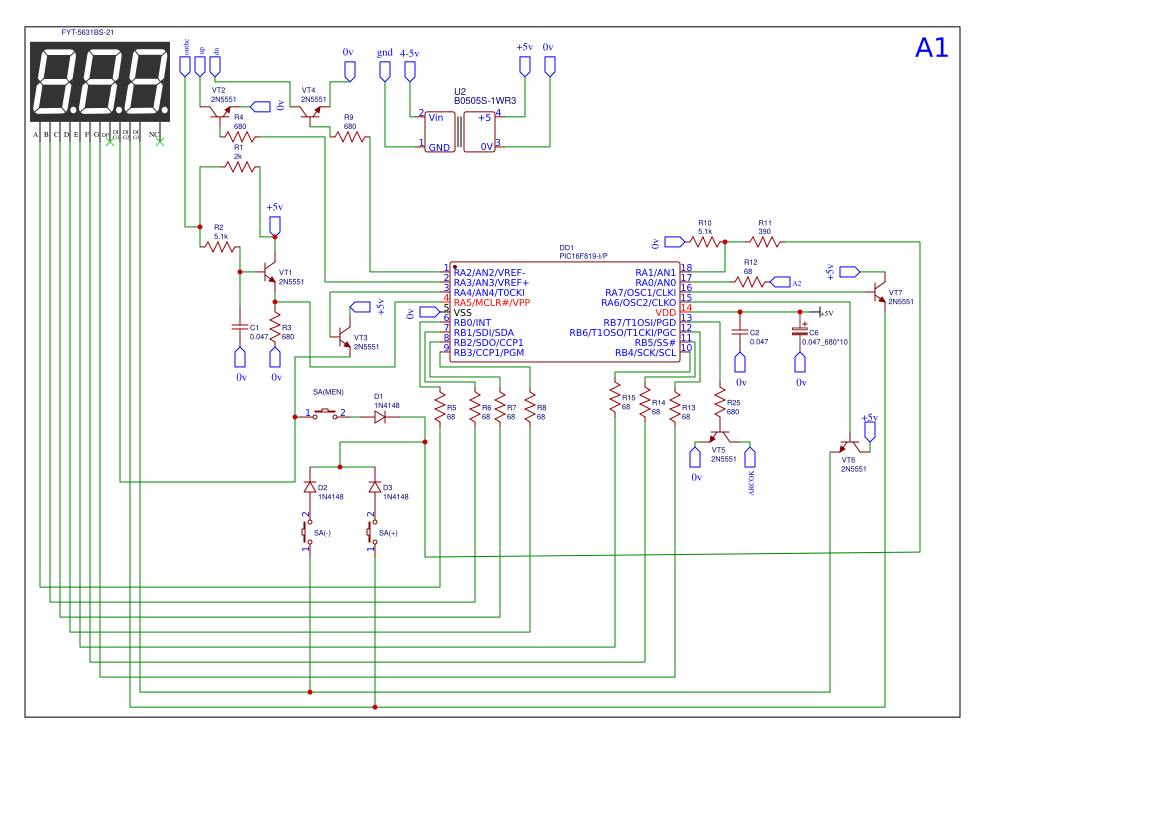Click capacitor C1 0.047
The width and height of the screenshot is (1169, 828).
(x=240, y=326)
